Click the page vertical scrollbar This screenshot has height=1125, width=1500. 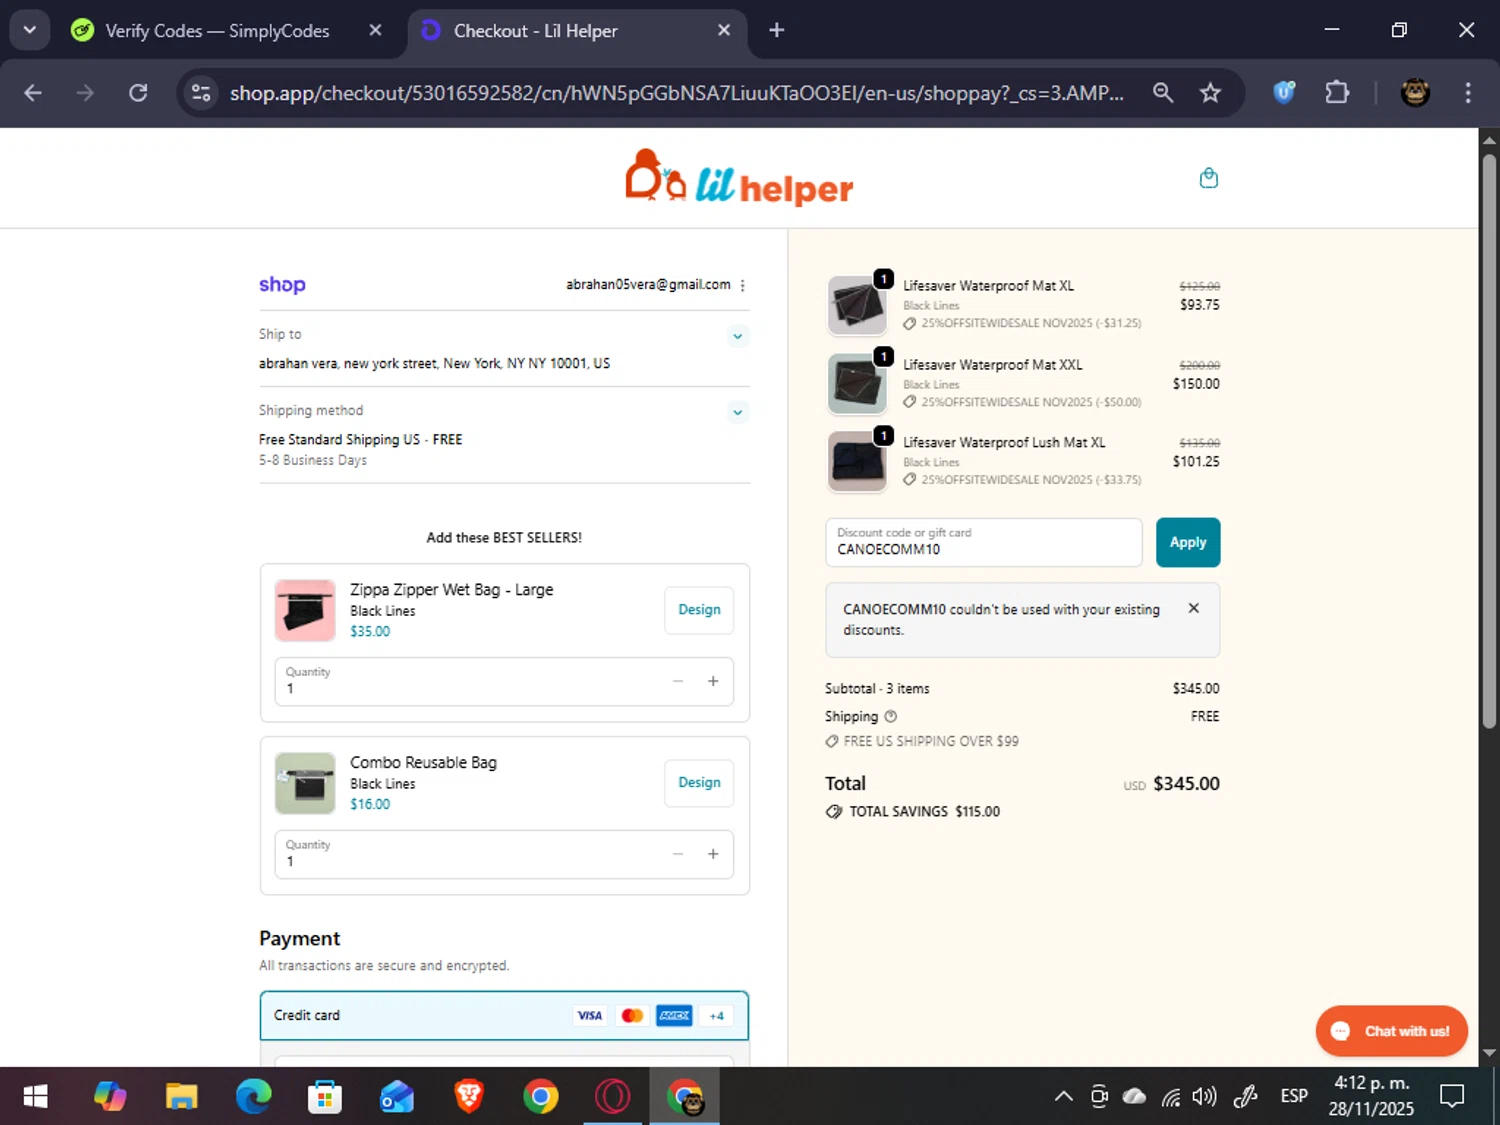(1489, 440)
